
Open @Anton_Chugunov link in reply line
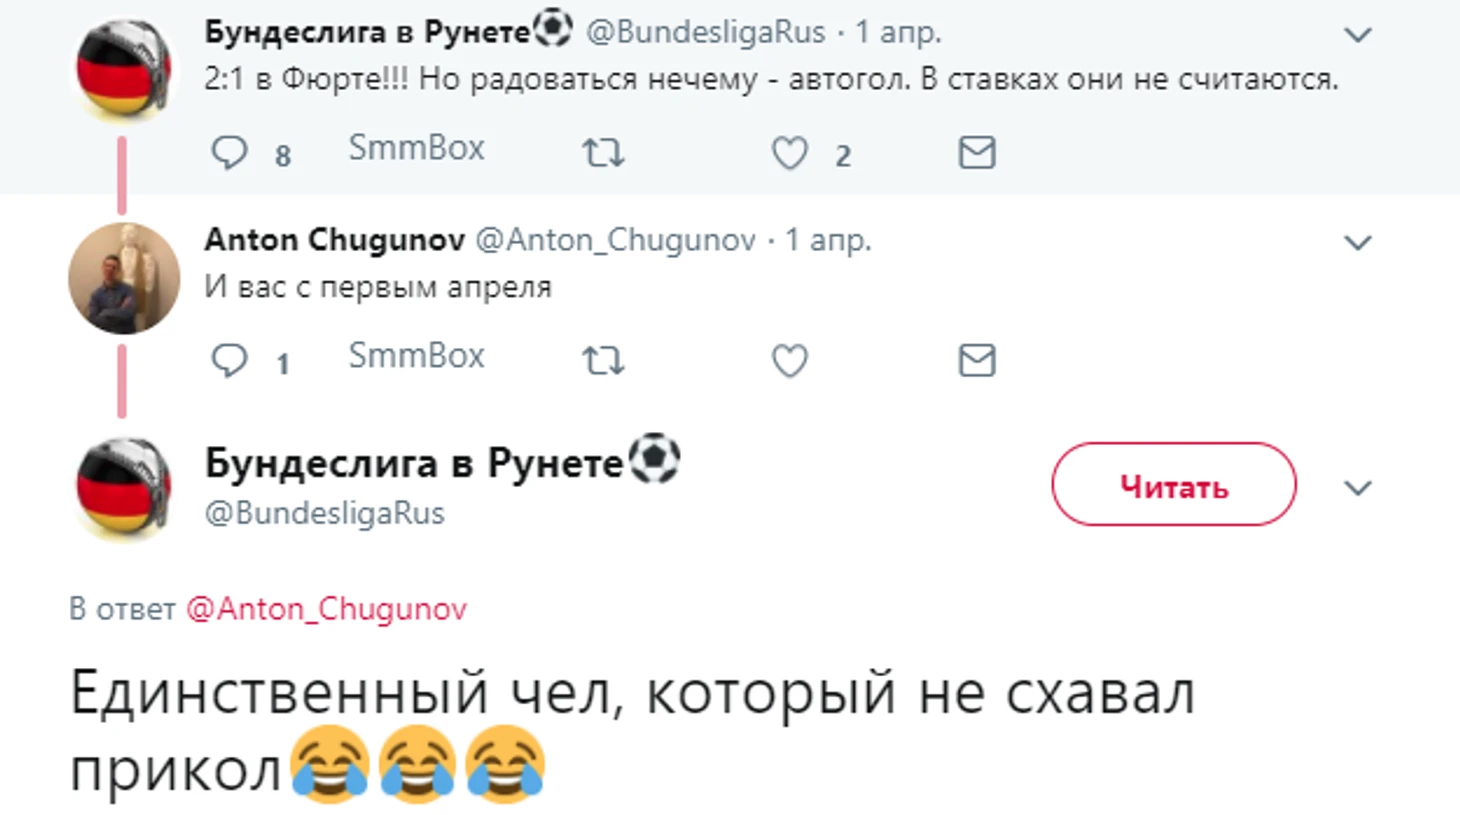click(326, 609)
